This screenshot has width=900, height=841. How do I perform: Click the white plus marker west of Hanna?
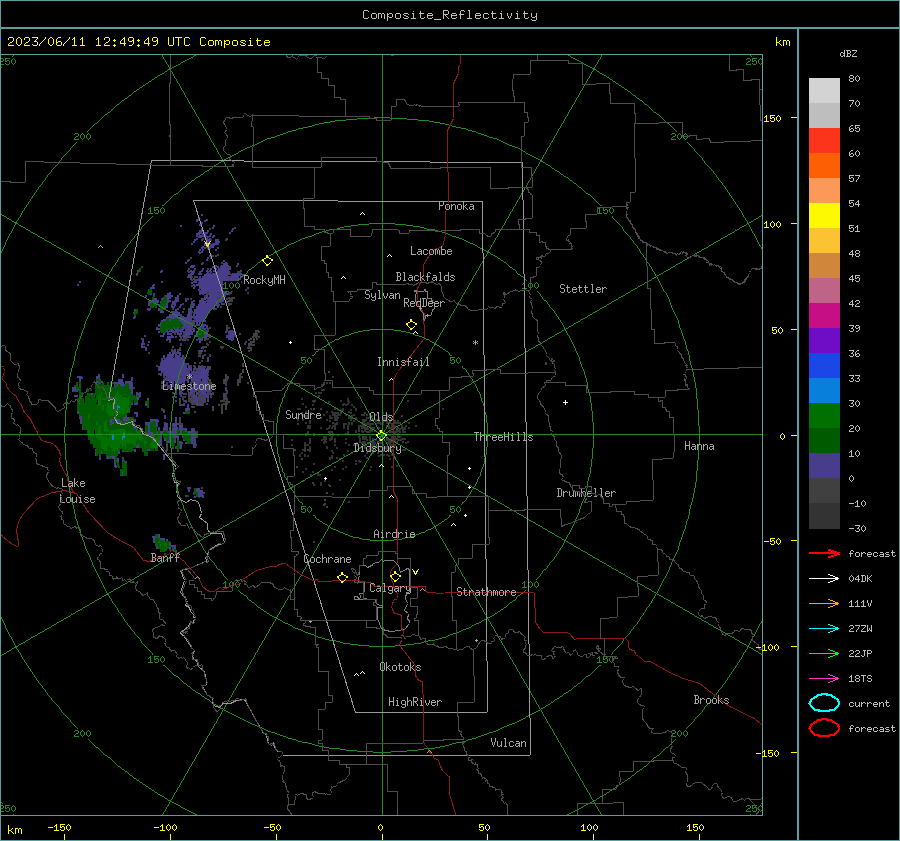coord(565,402)
